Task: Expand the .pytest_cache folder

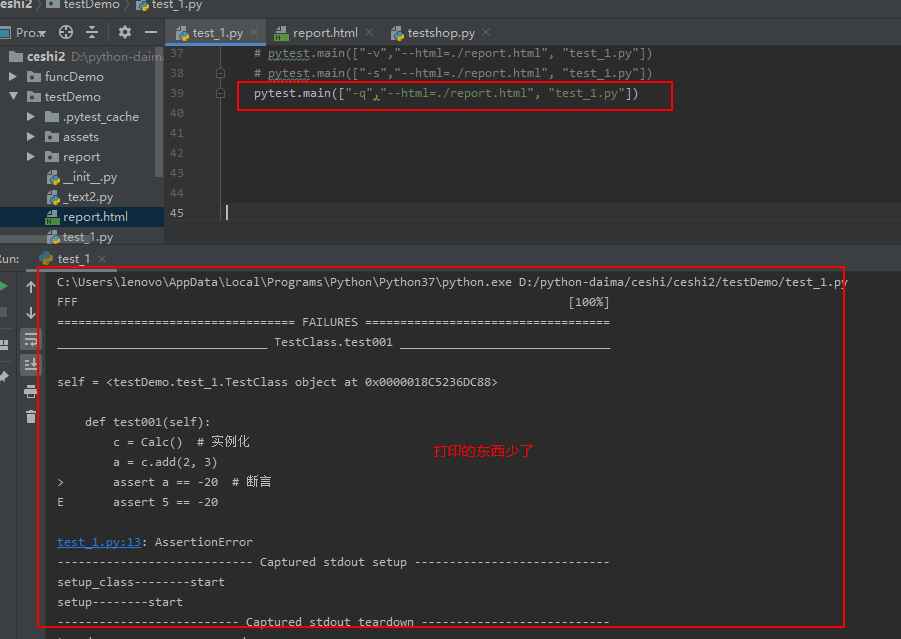Action: point(30,117)
